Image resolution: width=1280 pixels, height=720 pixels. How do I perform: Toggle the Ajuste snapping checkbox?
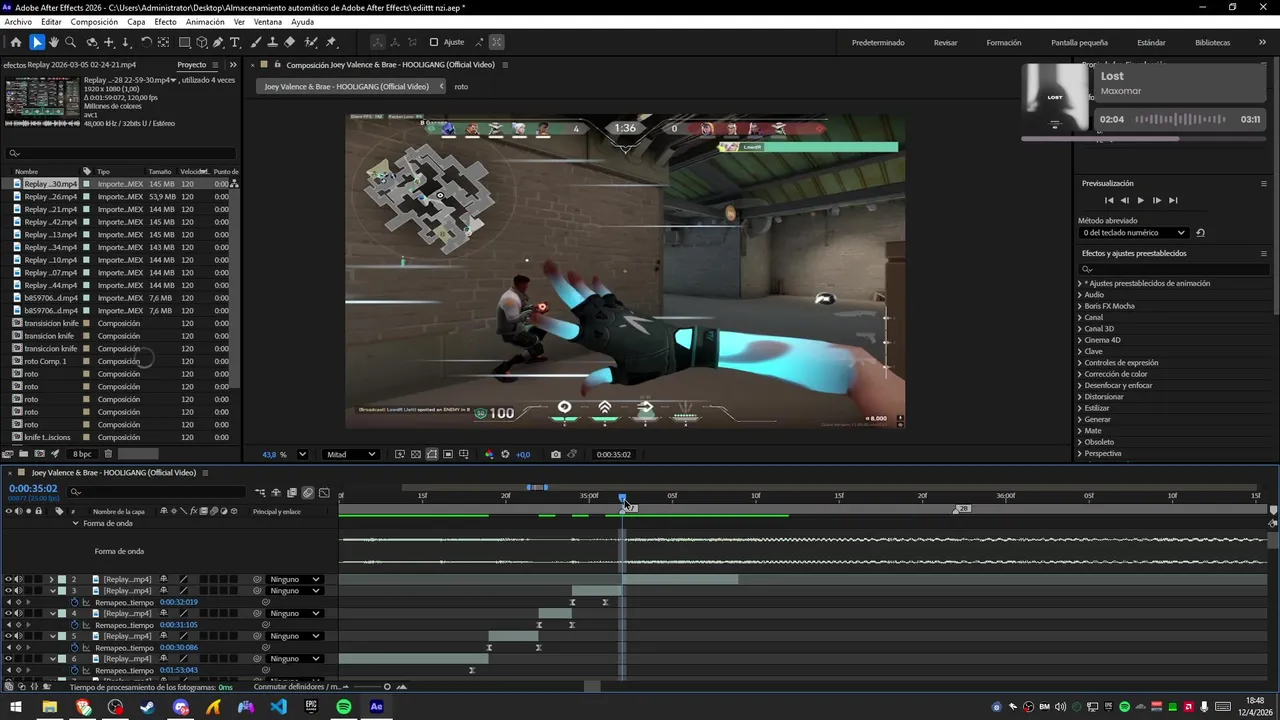(x=434, y=42)
